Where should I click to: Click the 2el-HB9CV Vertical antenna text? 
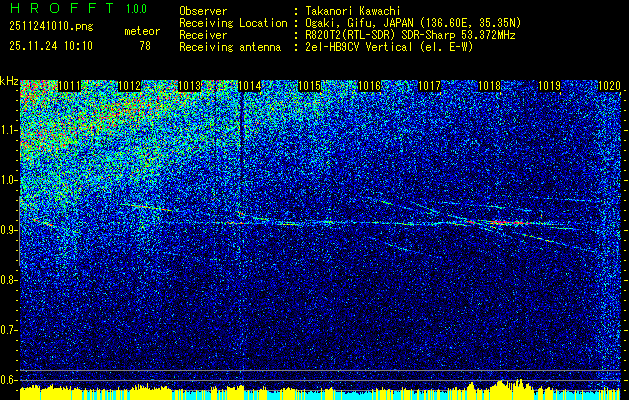pos(389,47)
